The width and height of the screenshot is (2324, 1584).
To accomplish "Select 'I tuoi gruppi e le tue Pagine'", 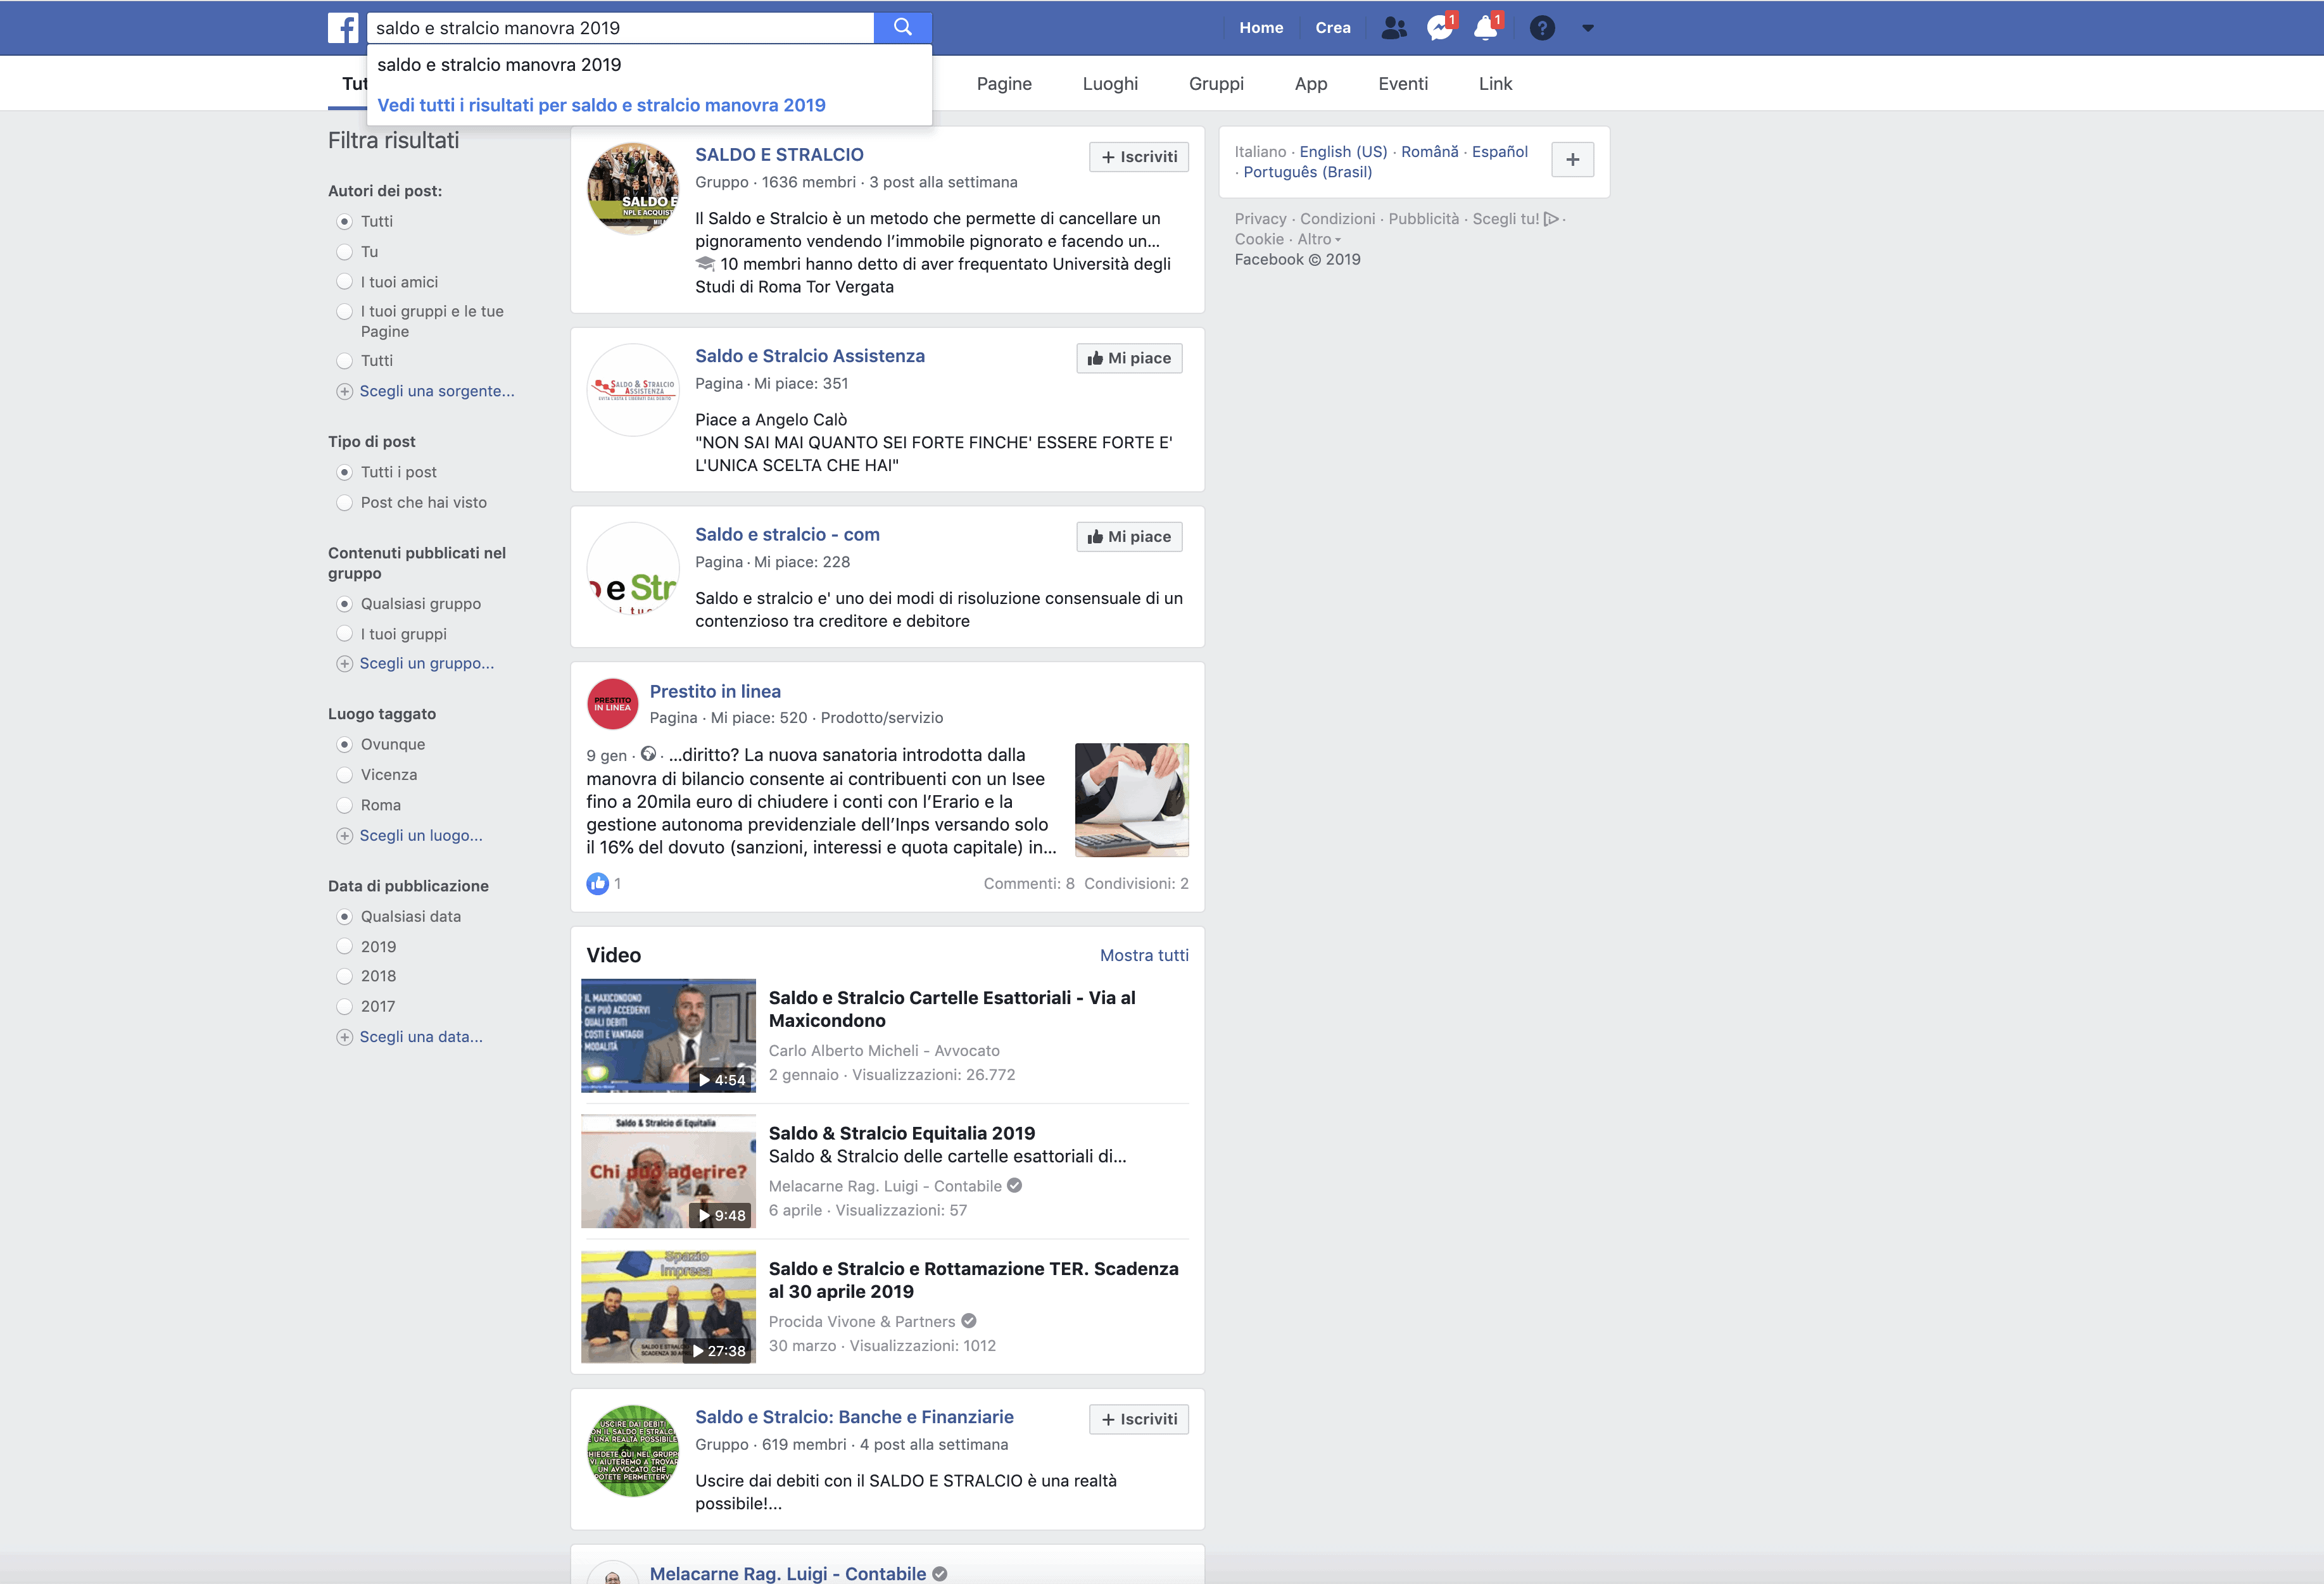I will pos(344,312).
